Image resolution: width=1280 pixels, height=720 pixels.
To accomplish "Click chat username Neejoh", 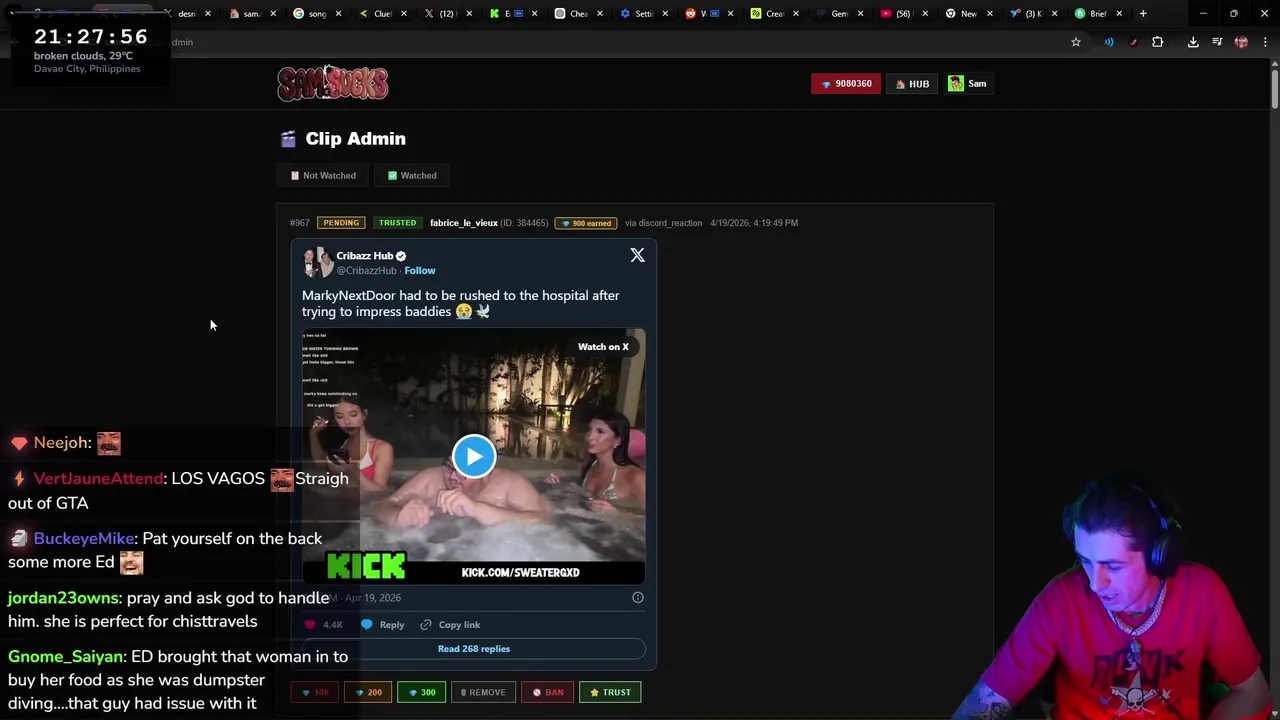I will click(x=61, y=443).
